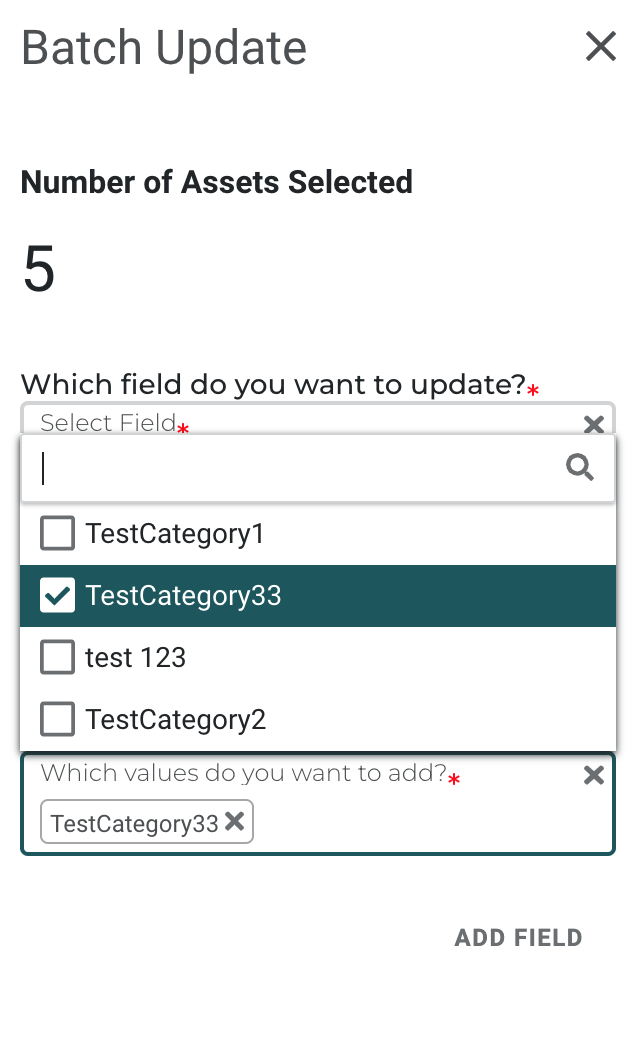Select the TestCategory1 option label
642x1056 pixels.
tap(175, 534)
